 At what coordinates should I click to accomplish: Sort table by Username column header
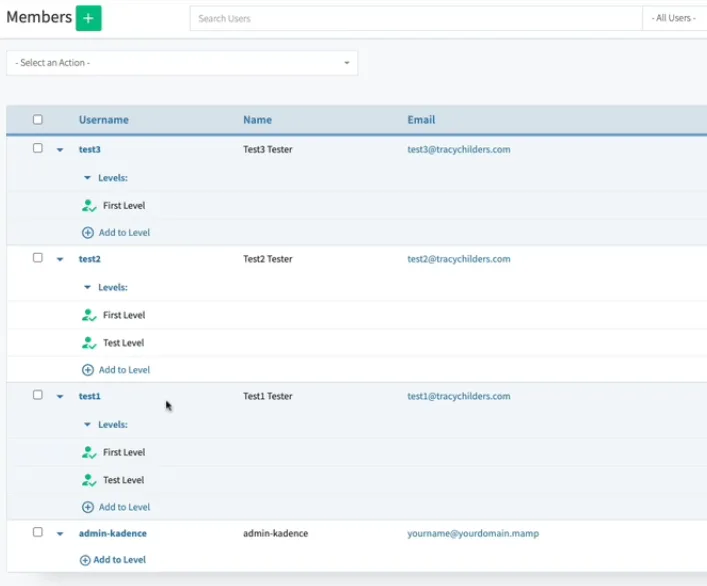[x=104, y=120]
